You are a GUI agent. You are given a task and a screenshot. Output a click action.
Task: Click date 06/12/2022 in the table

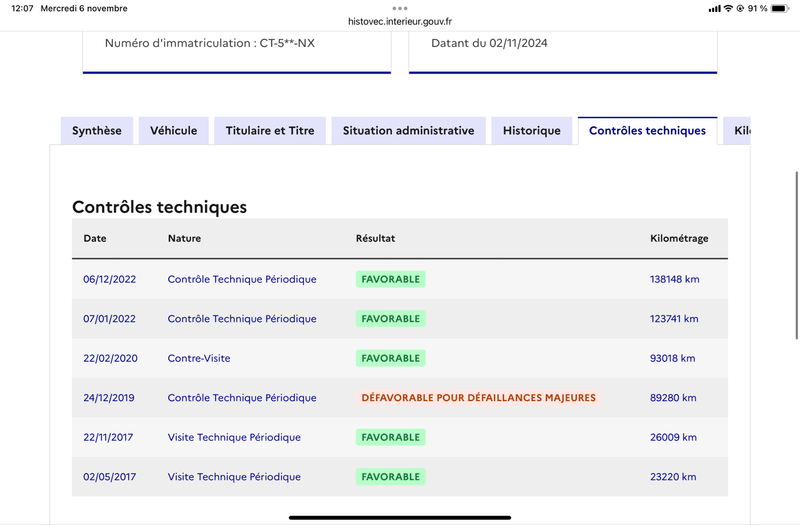110,279
